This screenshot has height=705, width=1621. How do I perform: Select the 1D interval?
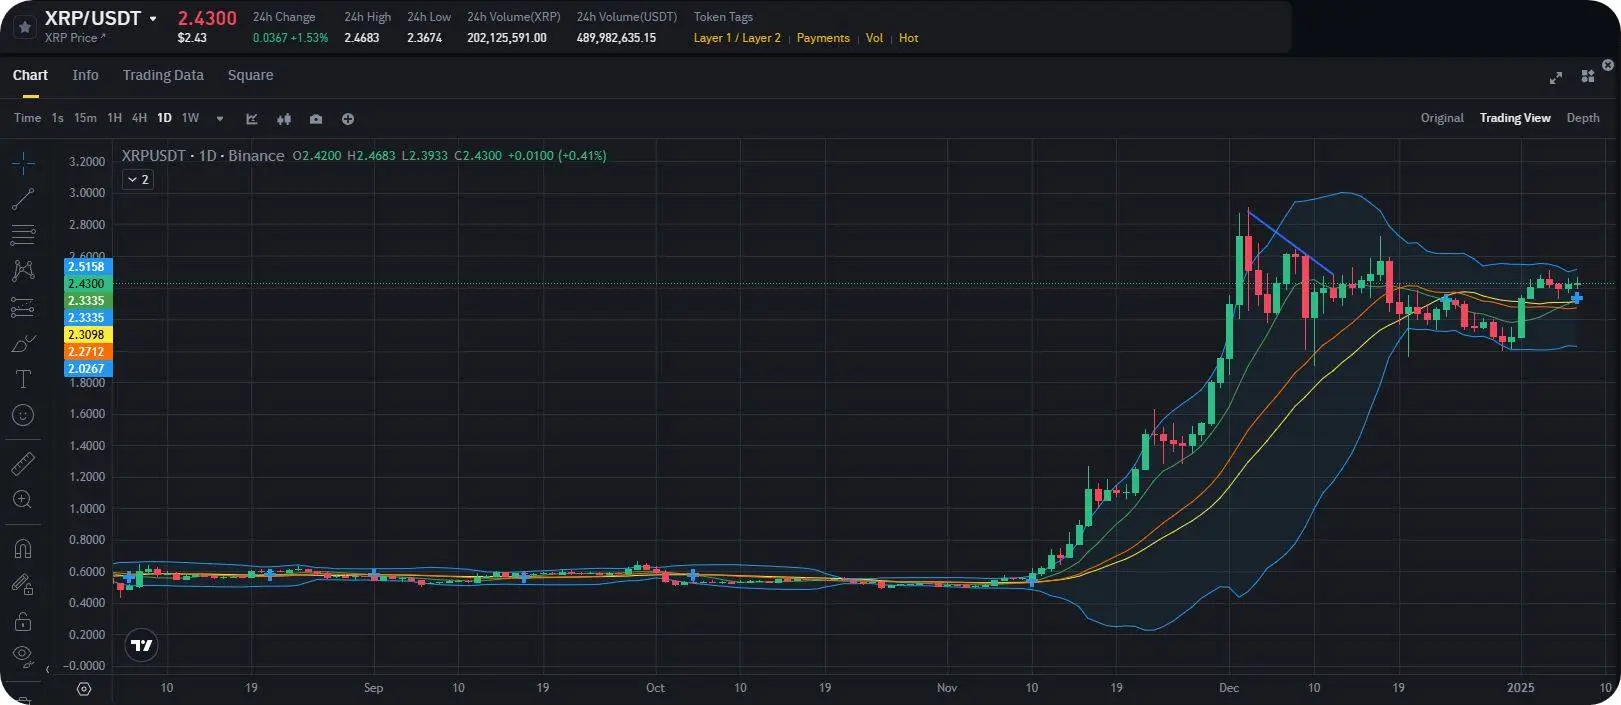click(164, 118)
